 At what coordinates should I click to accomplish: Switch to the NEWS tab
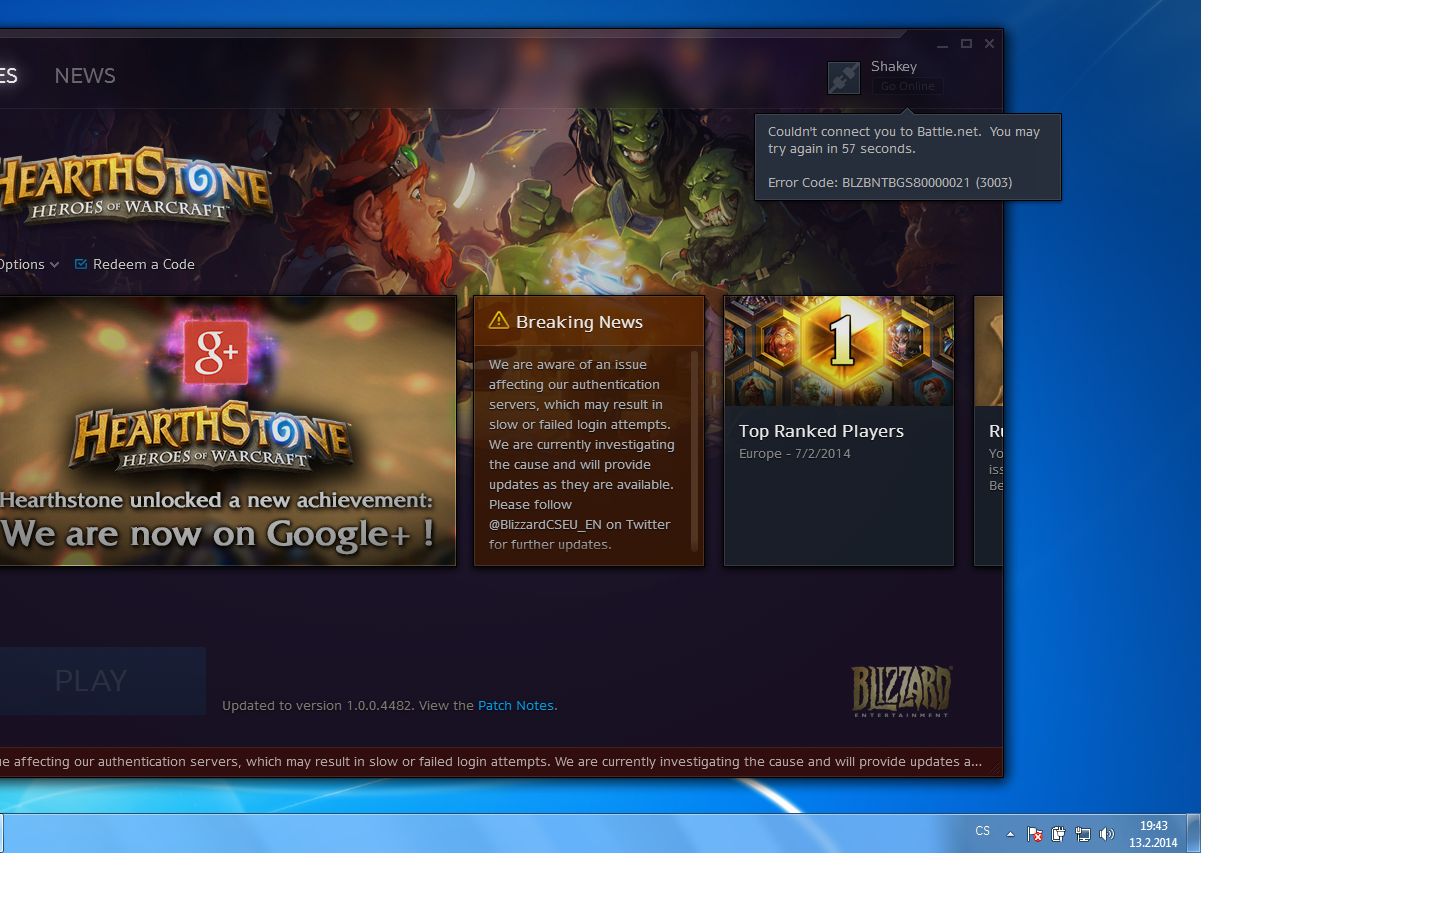click(x=85, y=76)
